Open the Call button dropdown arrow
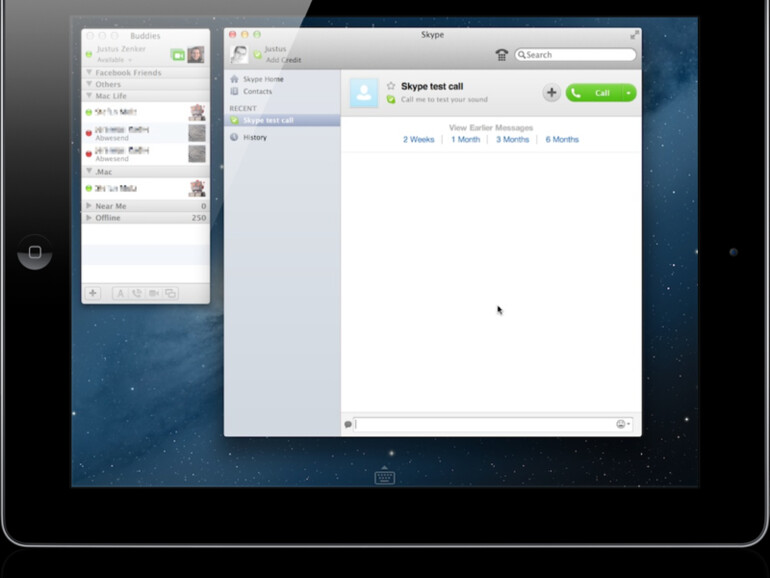770x578 pixels. (x=628, y=93)
